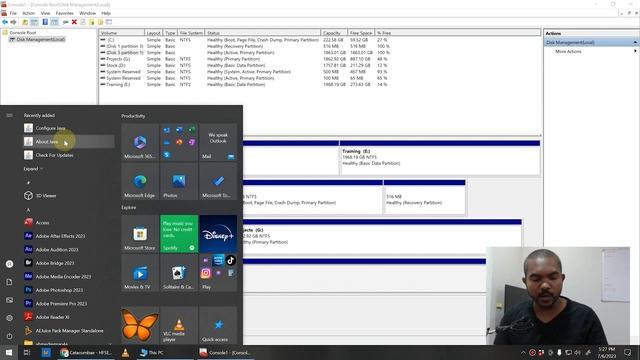This screenshot has height=360, width=640.
Task: Expand the Recently added list
Action: pos(33,169)
